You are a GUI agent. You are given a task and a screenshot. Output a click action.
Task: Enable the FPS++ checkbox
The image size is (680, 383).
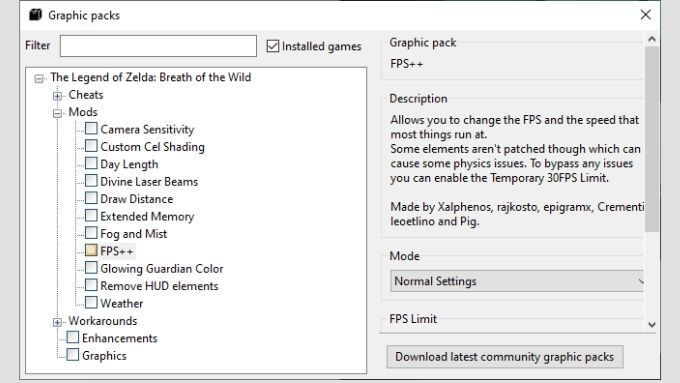pyautogui.click(x=91, y=250)
